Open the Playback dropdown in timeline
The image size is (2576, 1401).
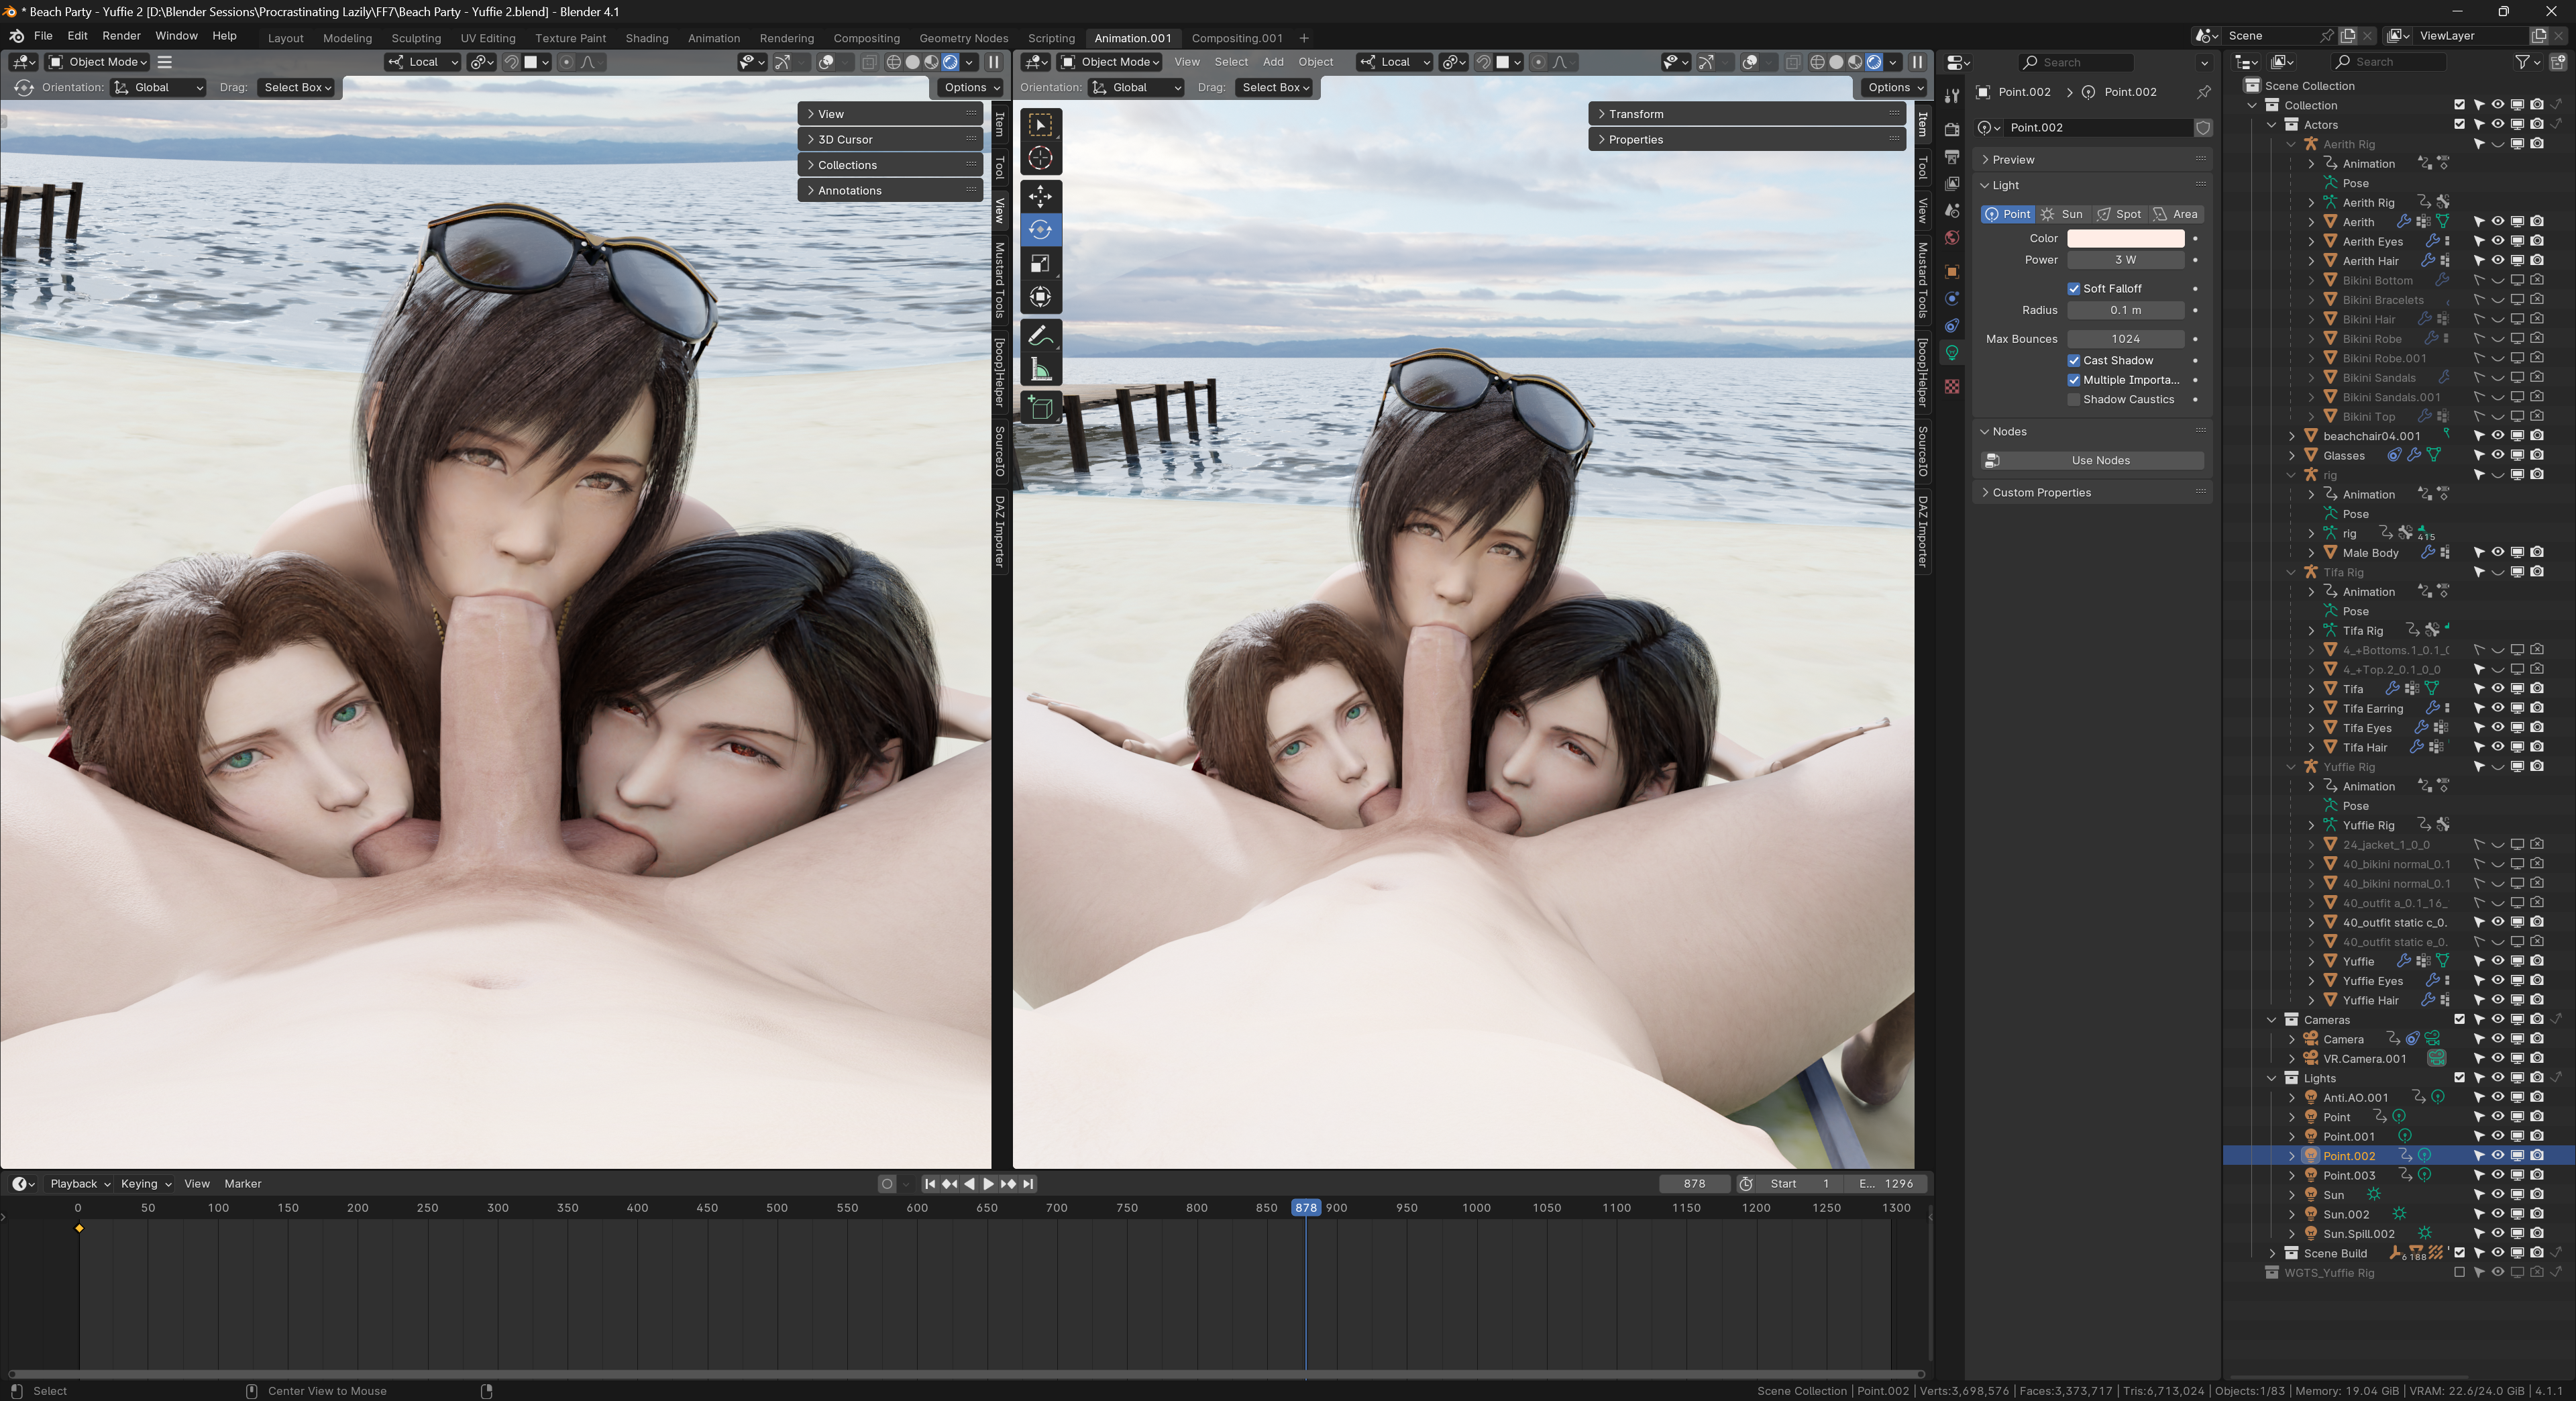tap(80, 1184)
